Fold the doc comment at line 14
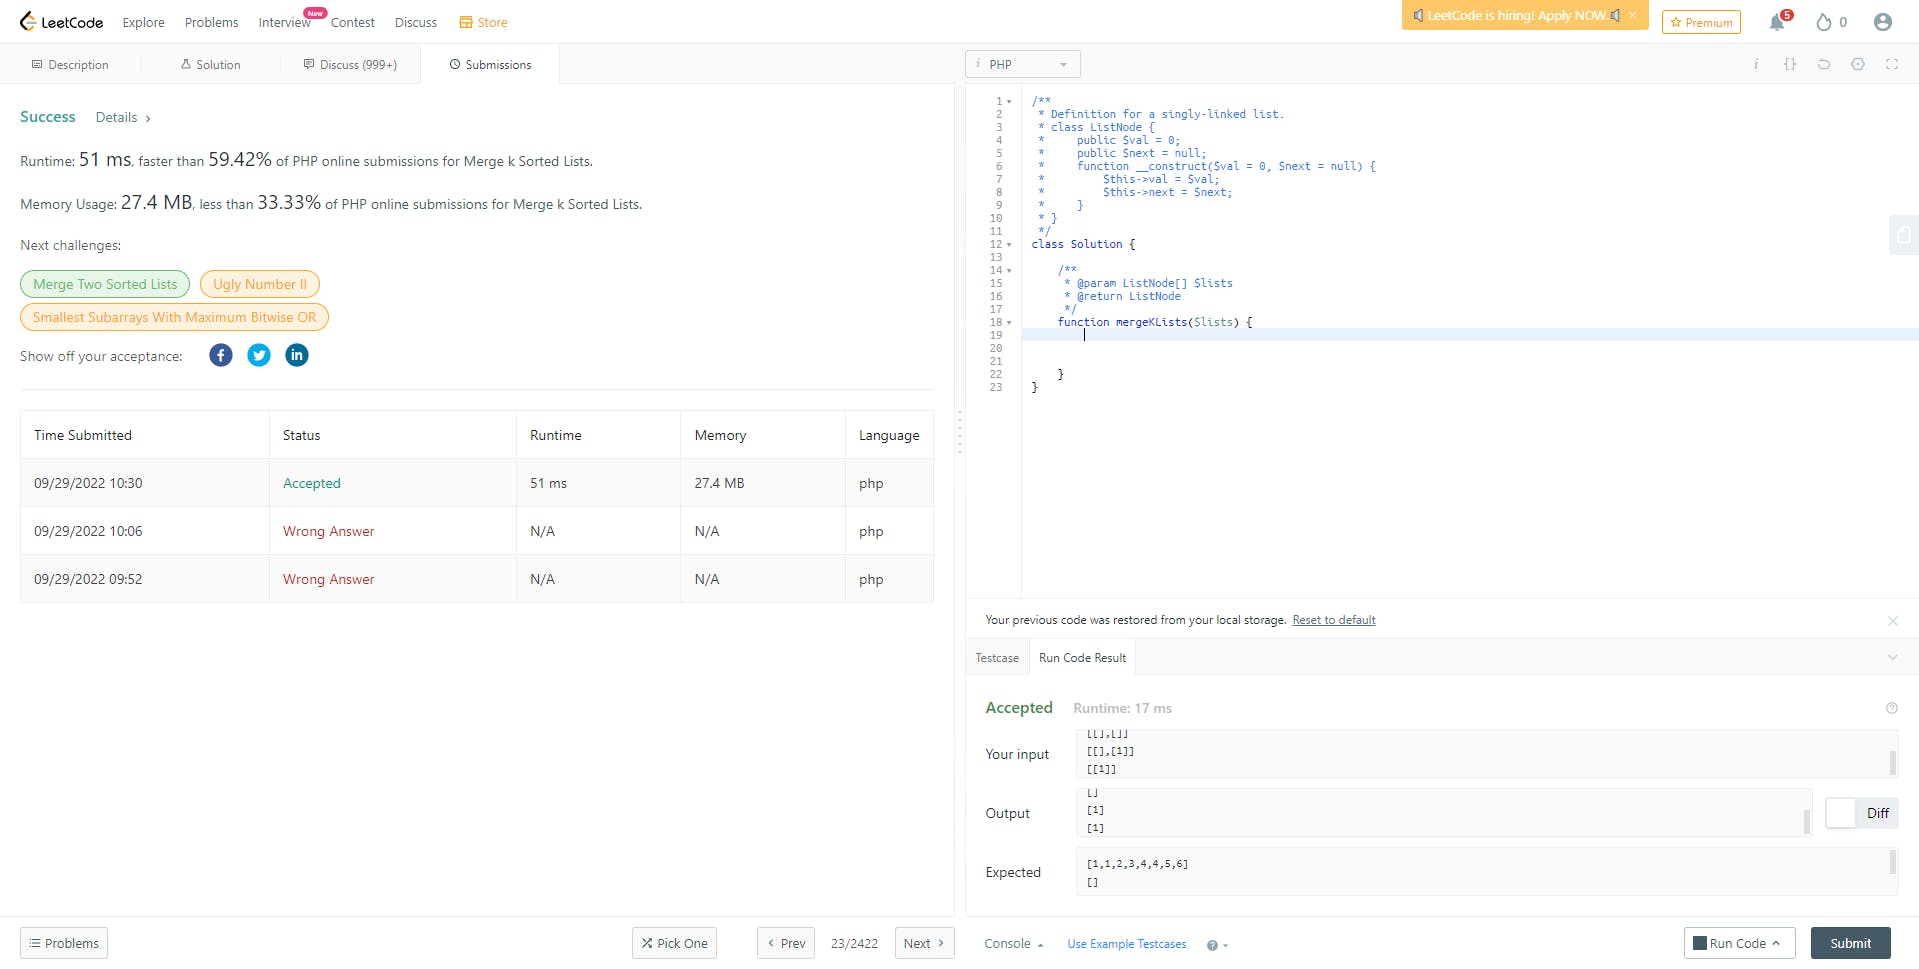This screenshot has width=1919, height=969. point(1009,271)
